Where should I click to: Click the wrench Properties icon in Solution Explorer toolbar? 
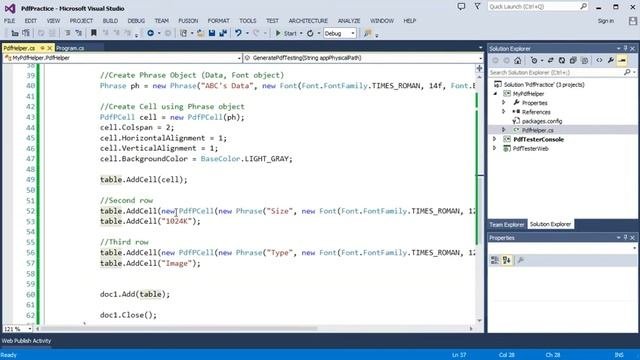[611, 60]
